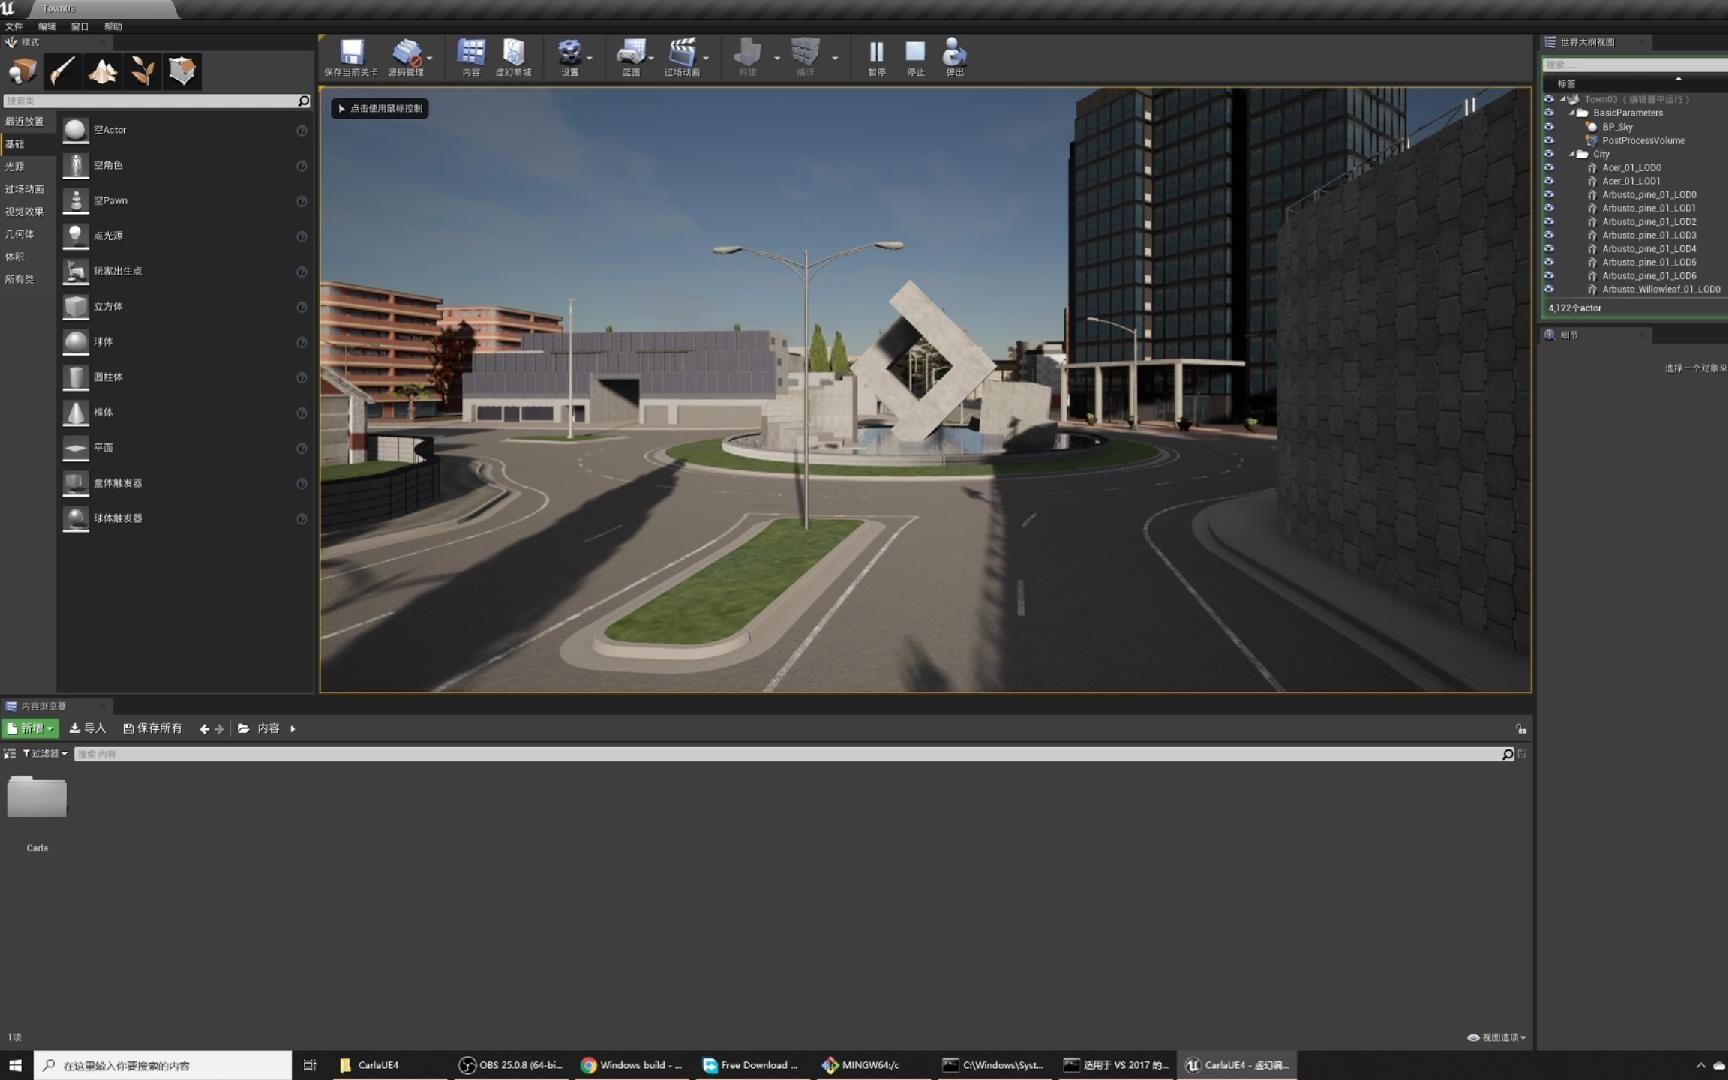The height and width of the screenshot is (1080, 1728).
Task: Select the Foliage mode icon
Action: coord(142,71)
